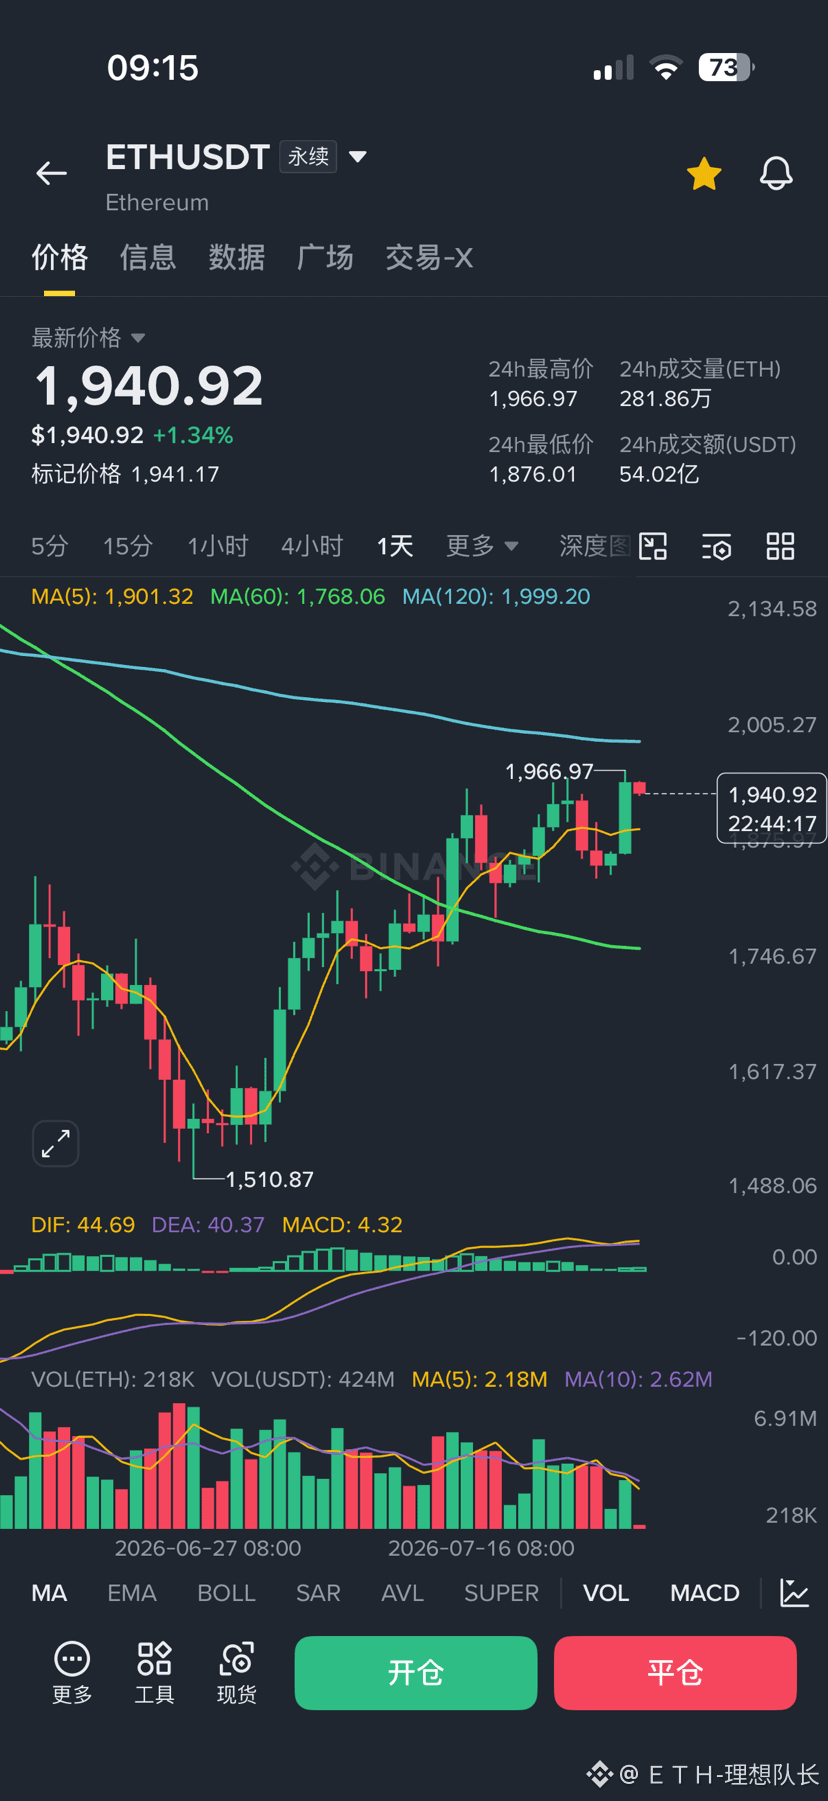
Task: Toggle the BOLL indicator
Action: pos(226,1593)
